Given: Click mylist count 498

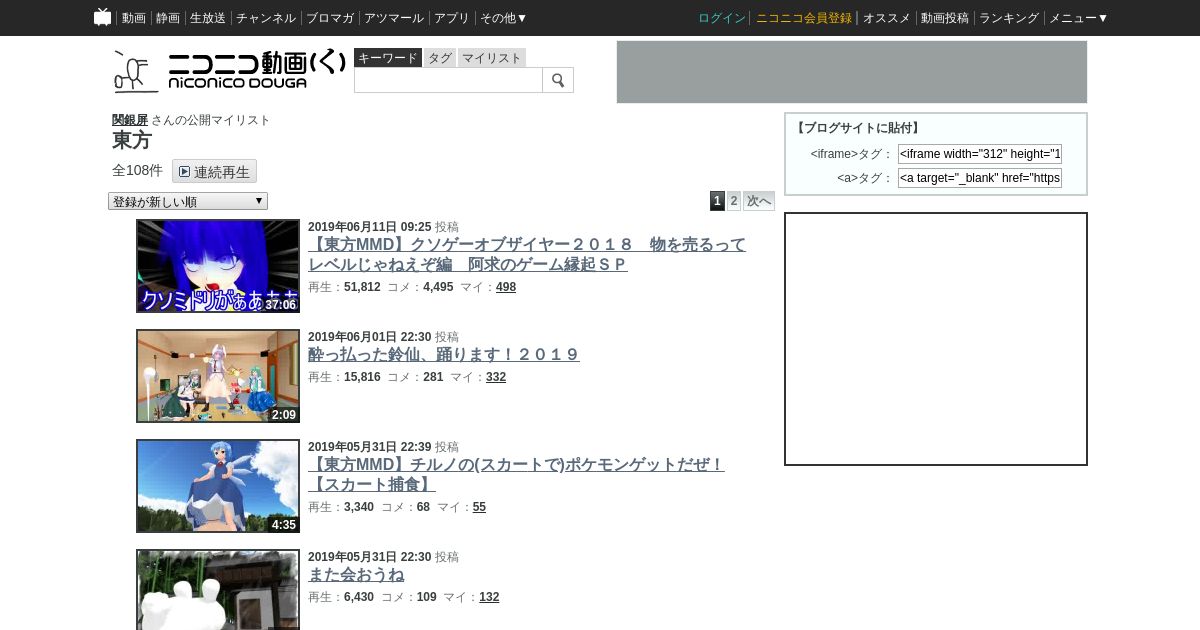Looking at the screenshot, I should point(506,287).
